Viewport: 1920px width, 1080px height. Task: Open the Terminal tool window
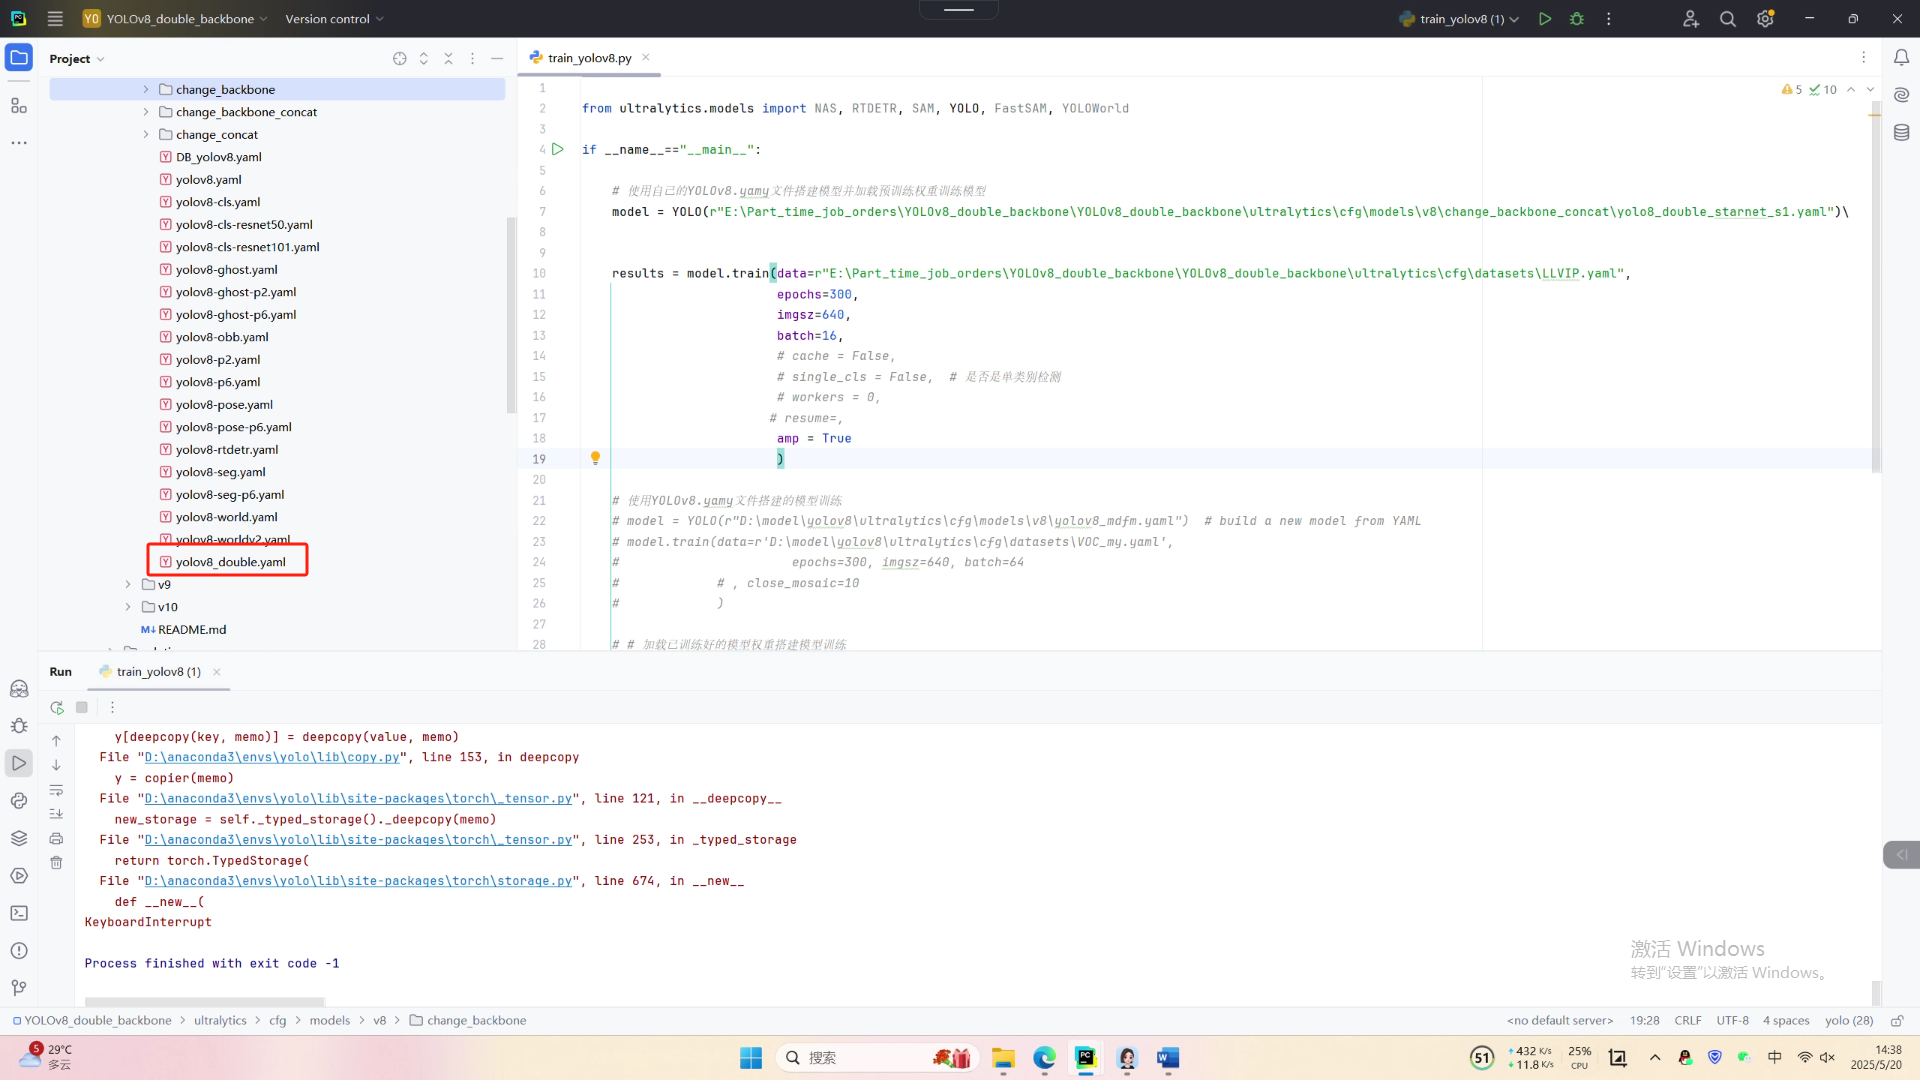coord(19,913)
